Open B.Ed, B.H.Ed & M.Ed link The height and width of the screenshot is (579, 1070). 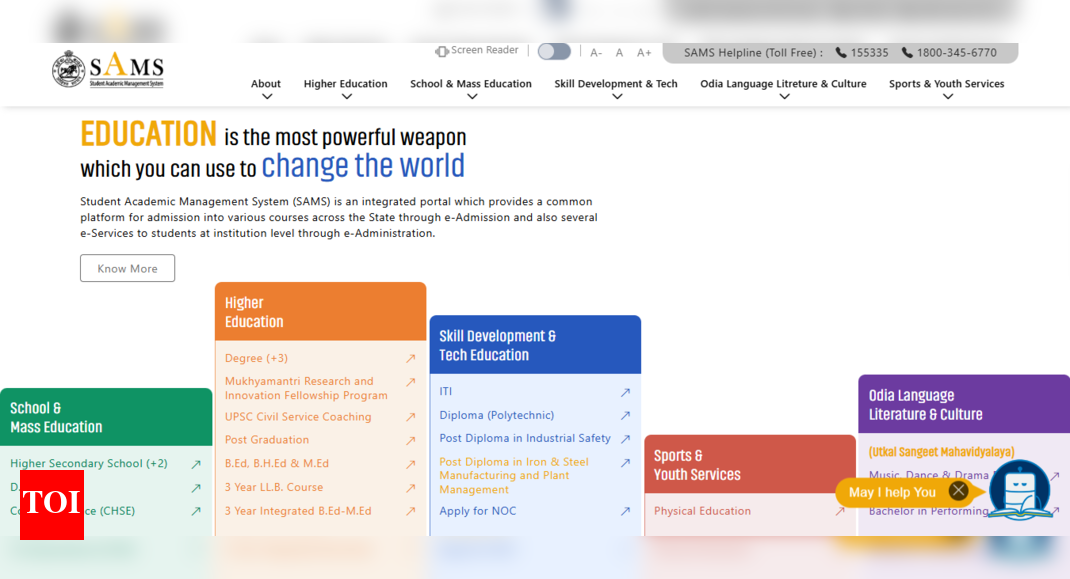(277, 463)
